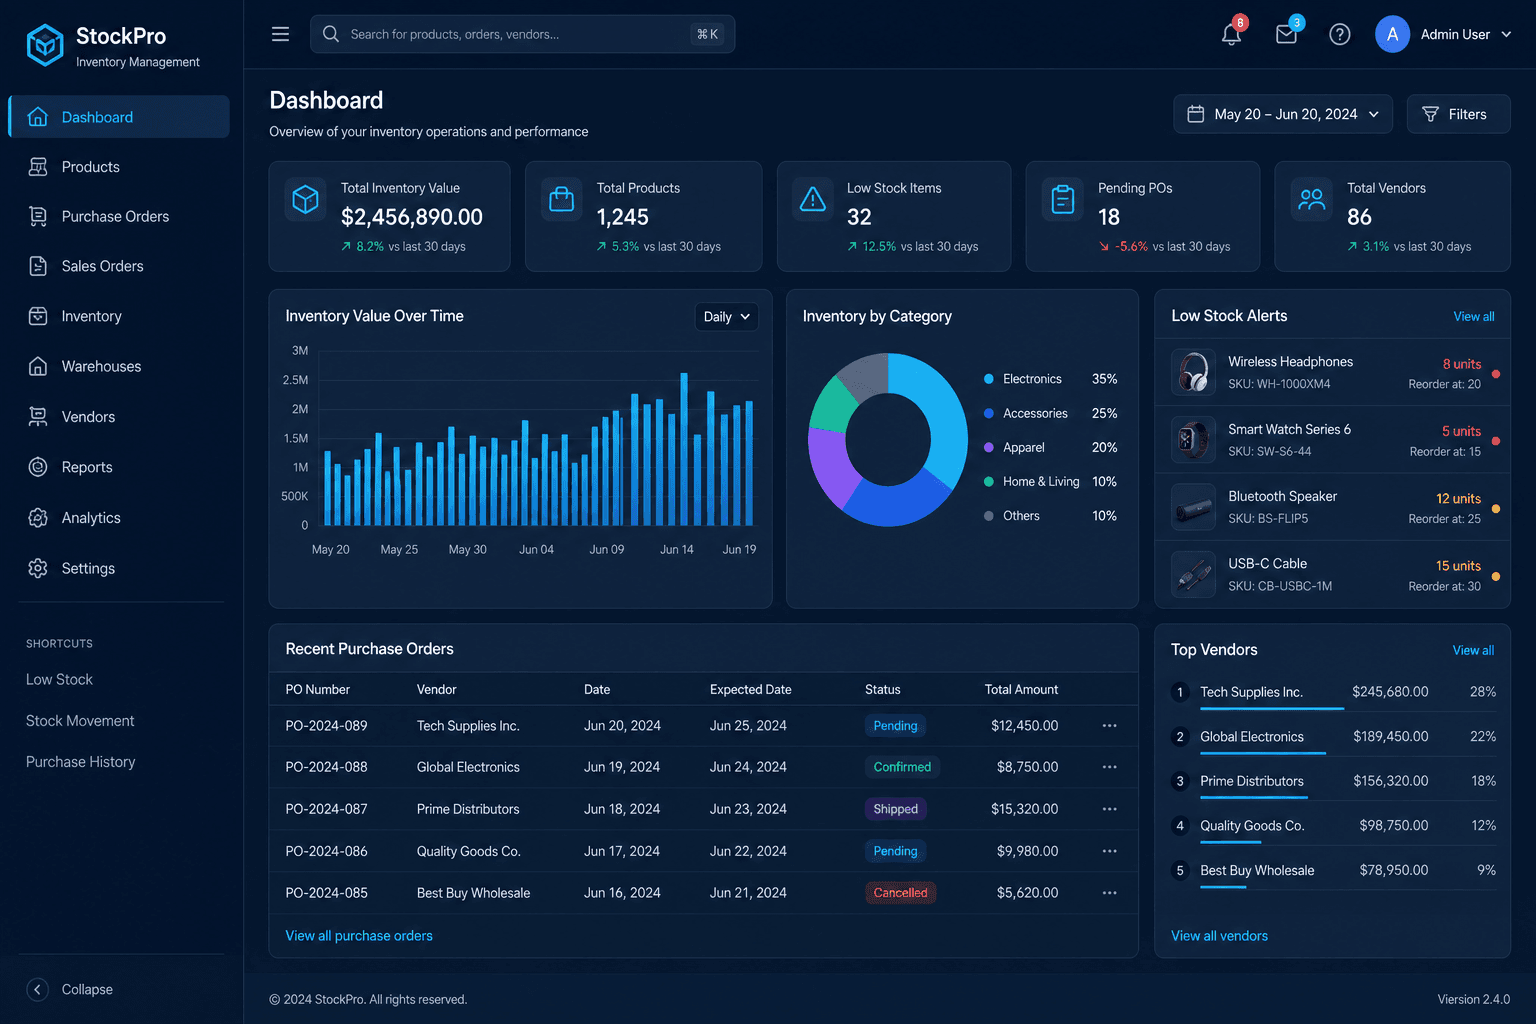Select Prime Distributors in Top Vendors

click(1252, 781)
